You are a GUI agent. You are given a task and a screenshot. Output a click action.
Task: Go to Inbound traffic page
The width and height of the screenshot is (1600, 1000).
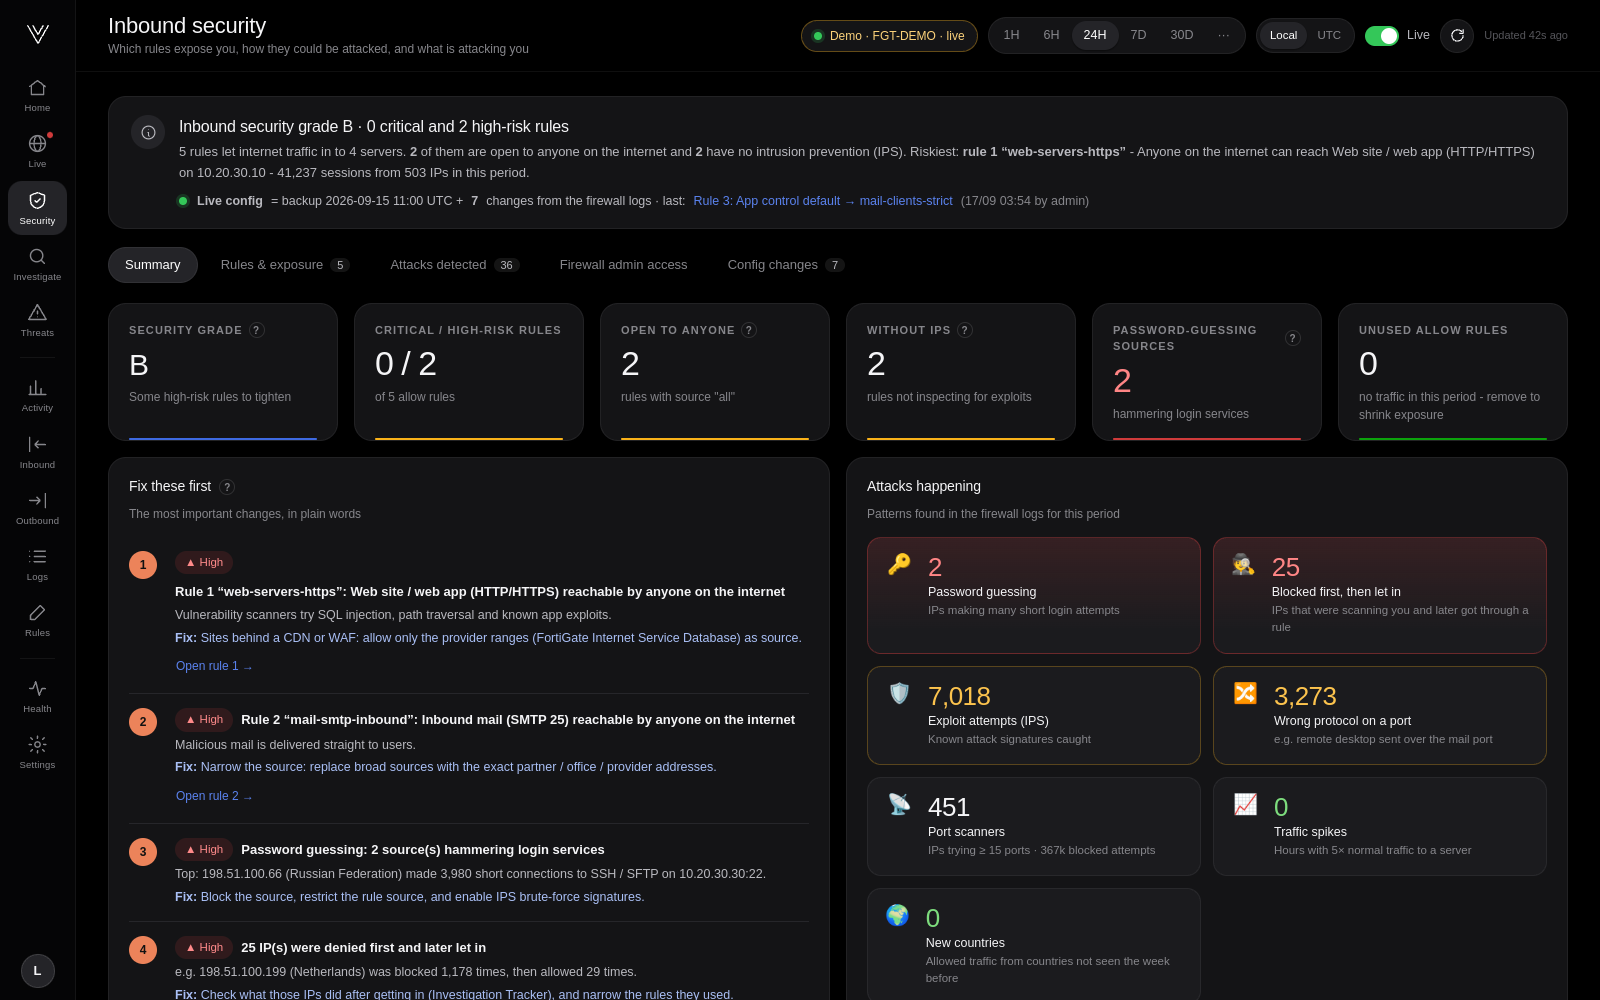tap(37, 453)
